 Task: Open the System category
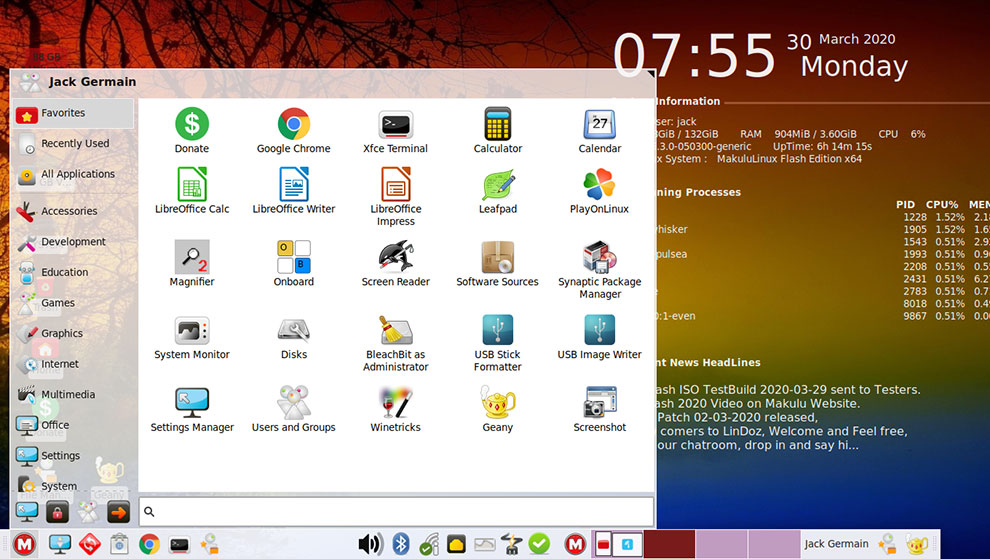pyautogui.click(x=73, y=486)
